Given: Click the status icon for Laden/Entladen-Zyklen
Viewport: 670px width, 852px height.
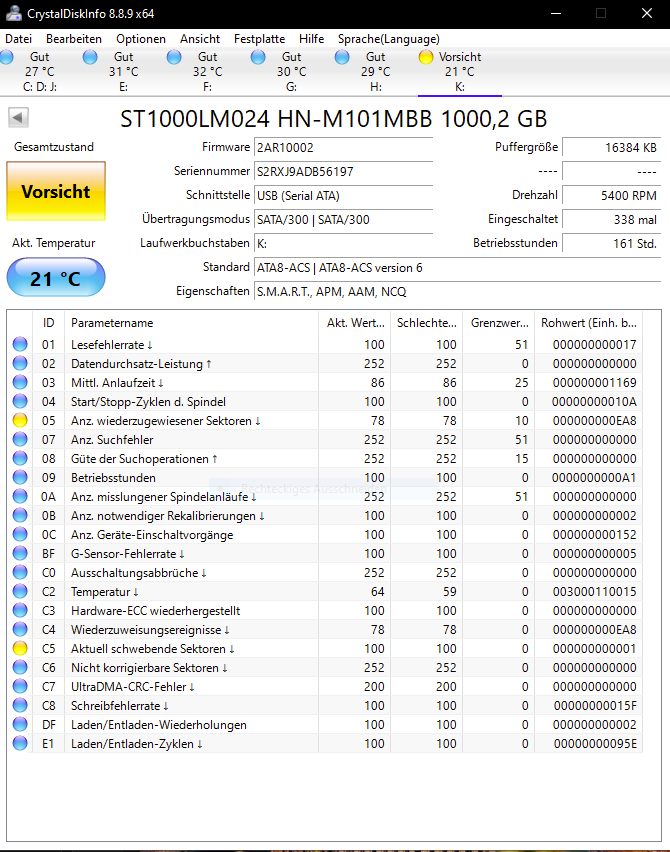Looking at the screenshot, I should pyautogui.click(x=20, y=743).
